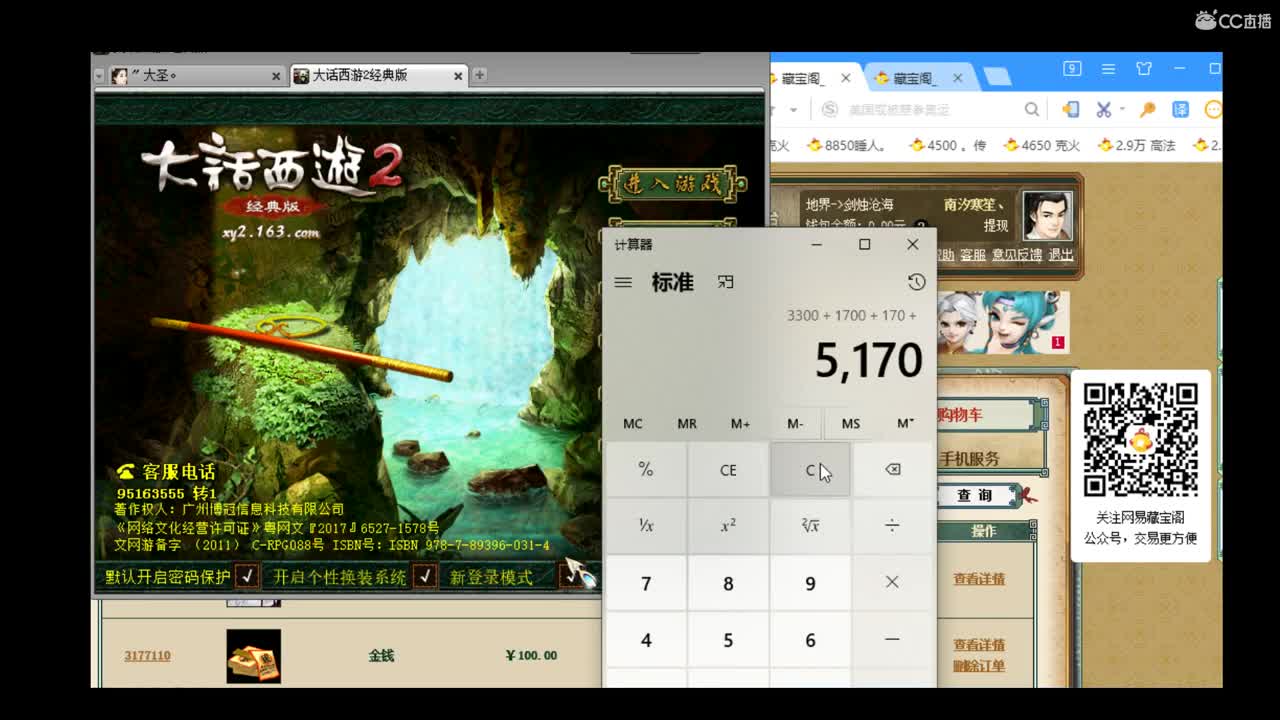Screen dimensions: 1280x720
Task: Click the 查询 search button
Action: click(x=975, y=495)
